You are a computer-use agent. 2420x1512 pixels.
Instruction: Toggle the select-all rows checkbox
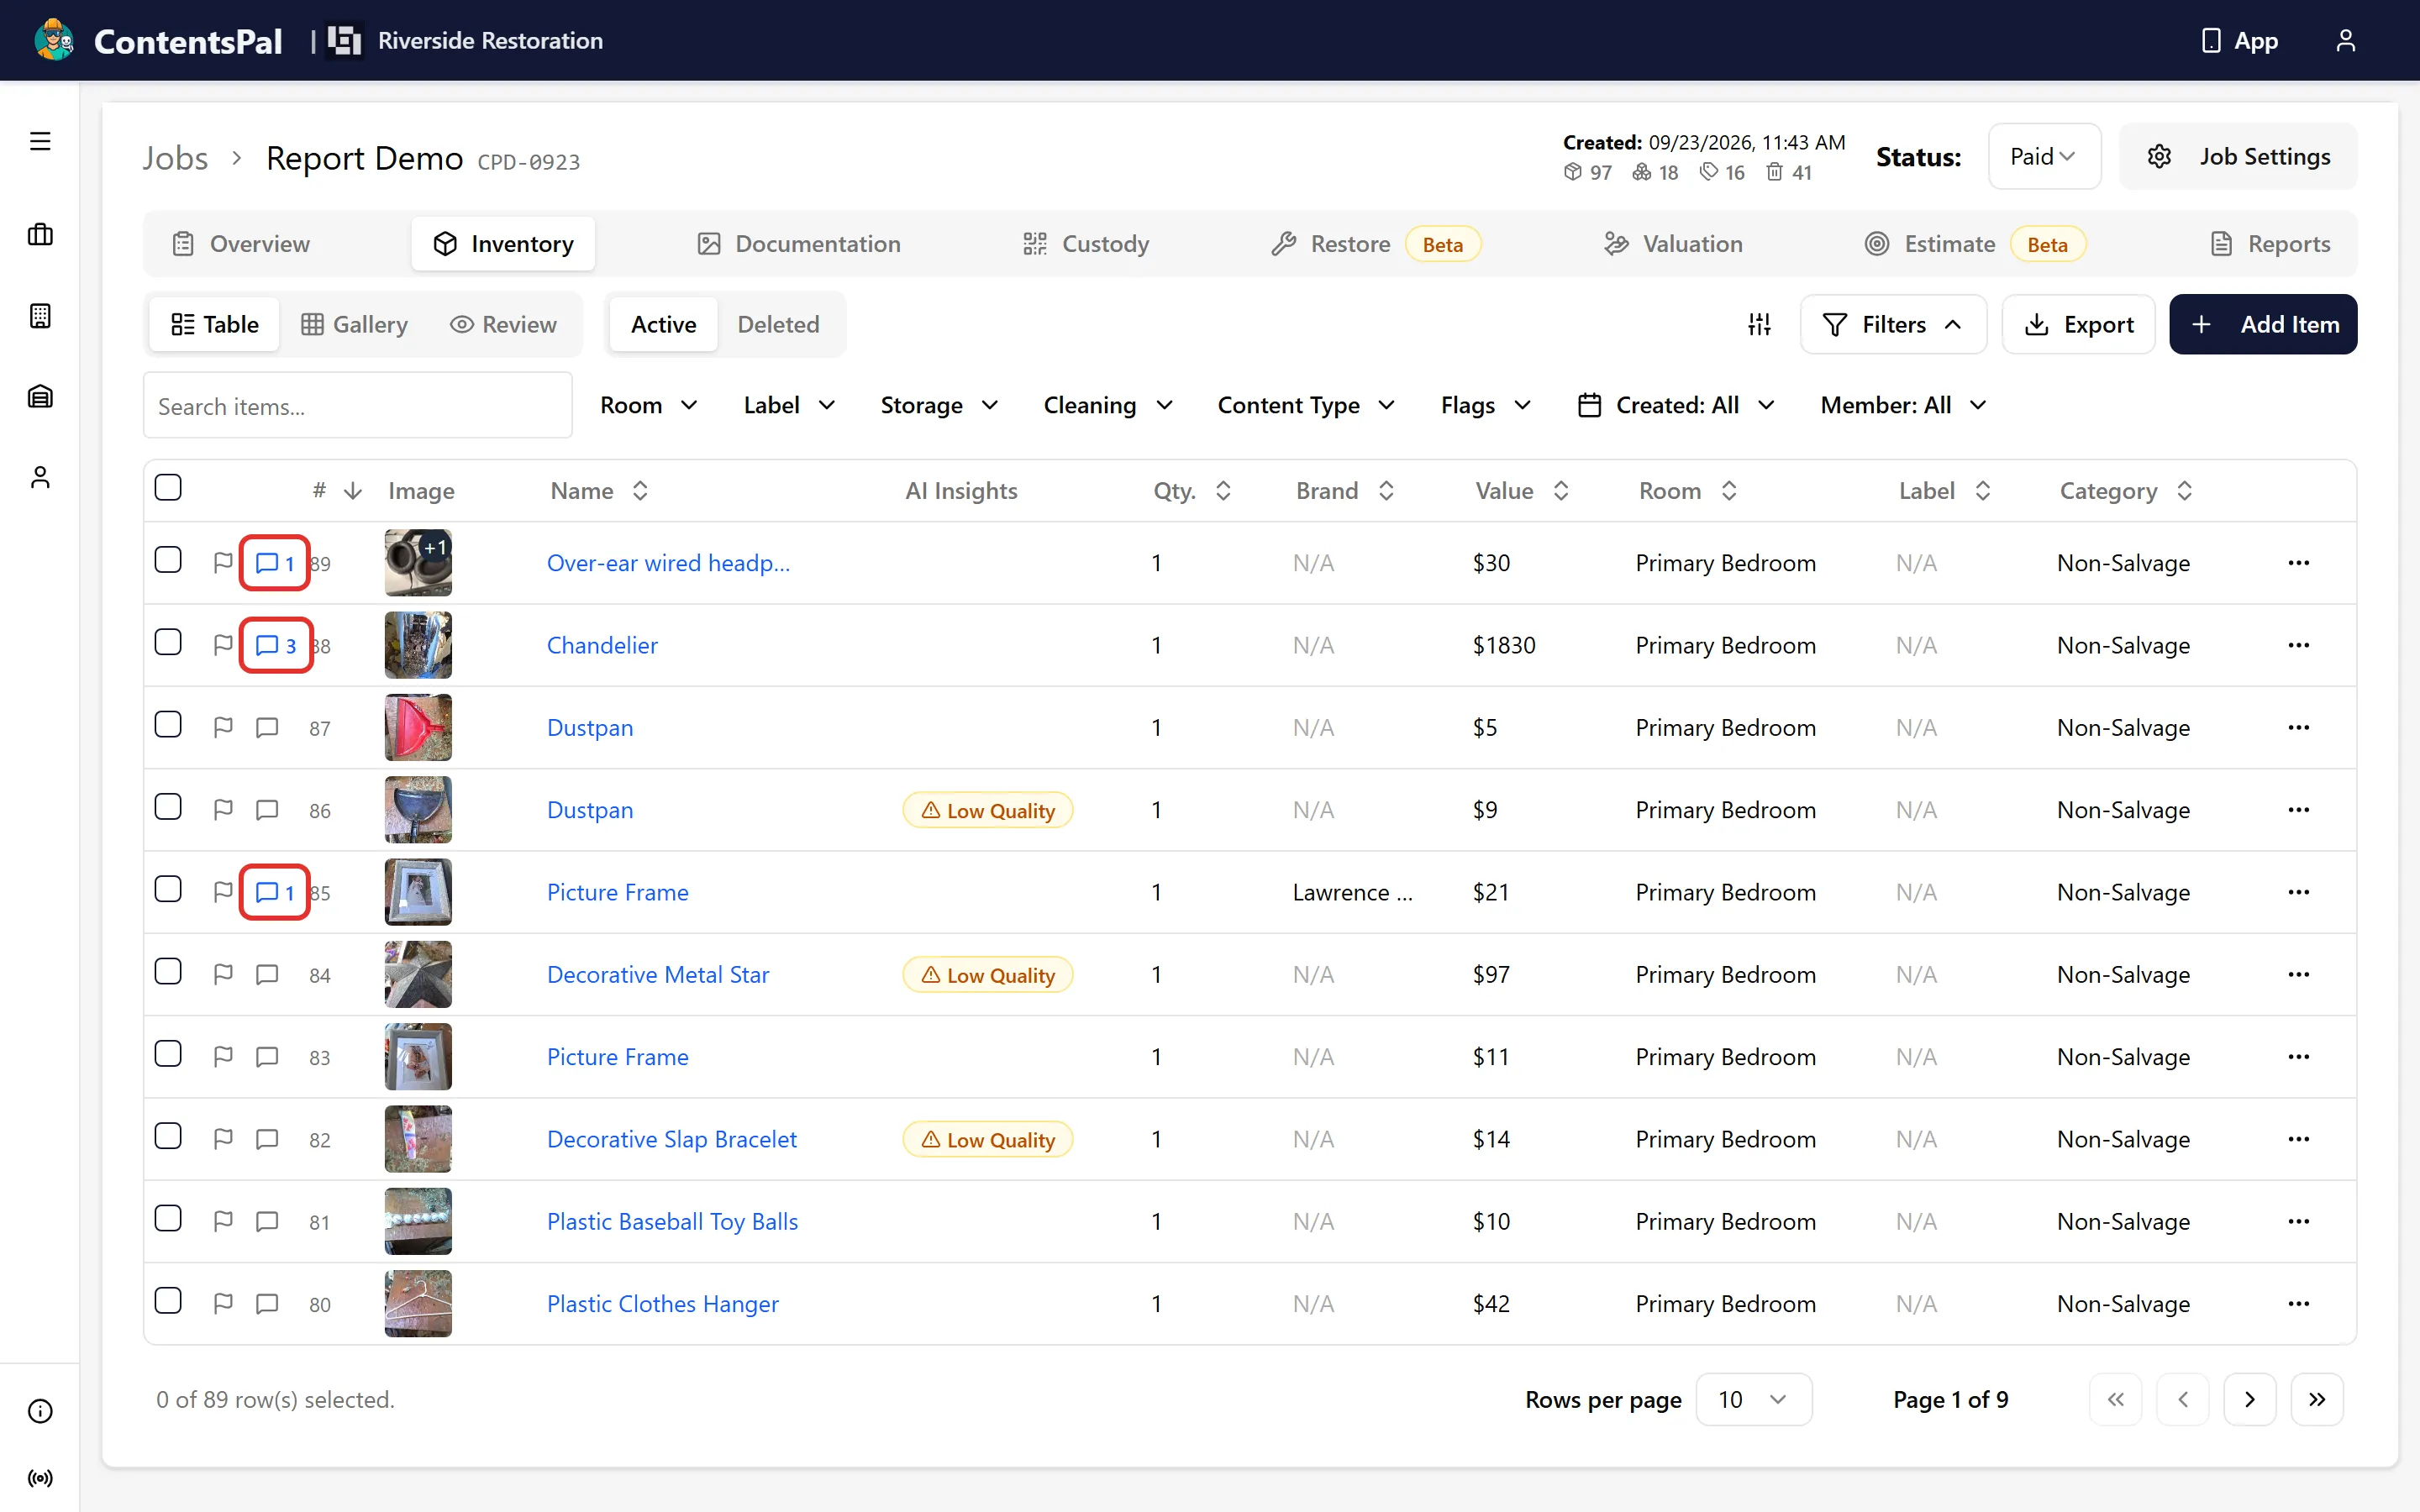(x=168, y=487)
